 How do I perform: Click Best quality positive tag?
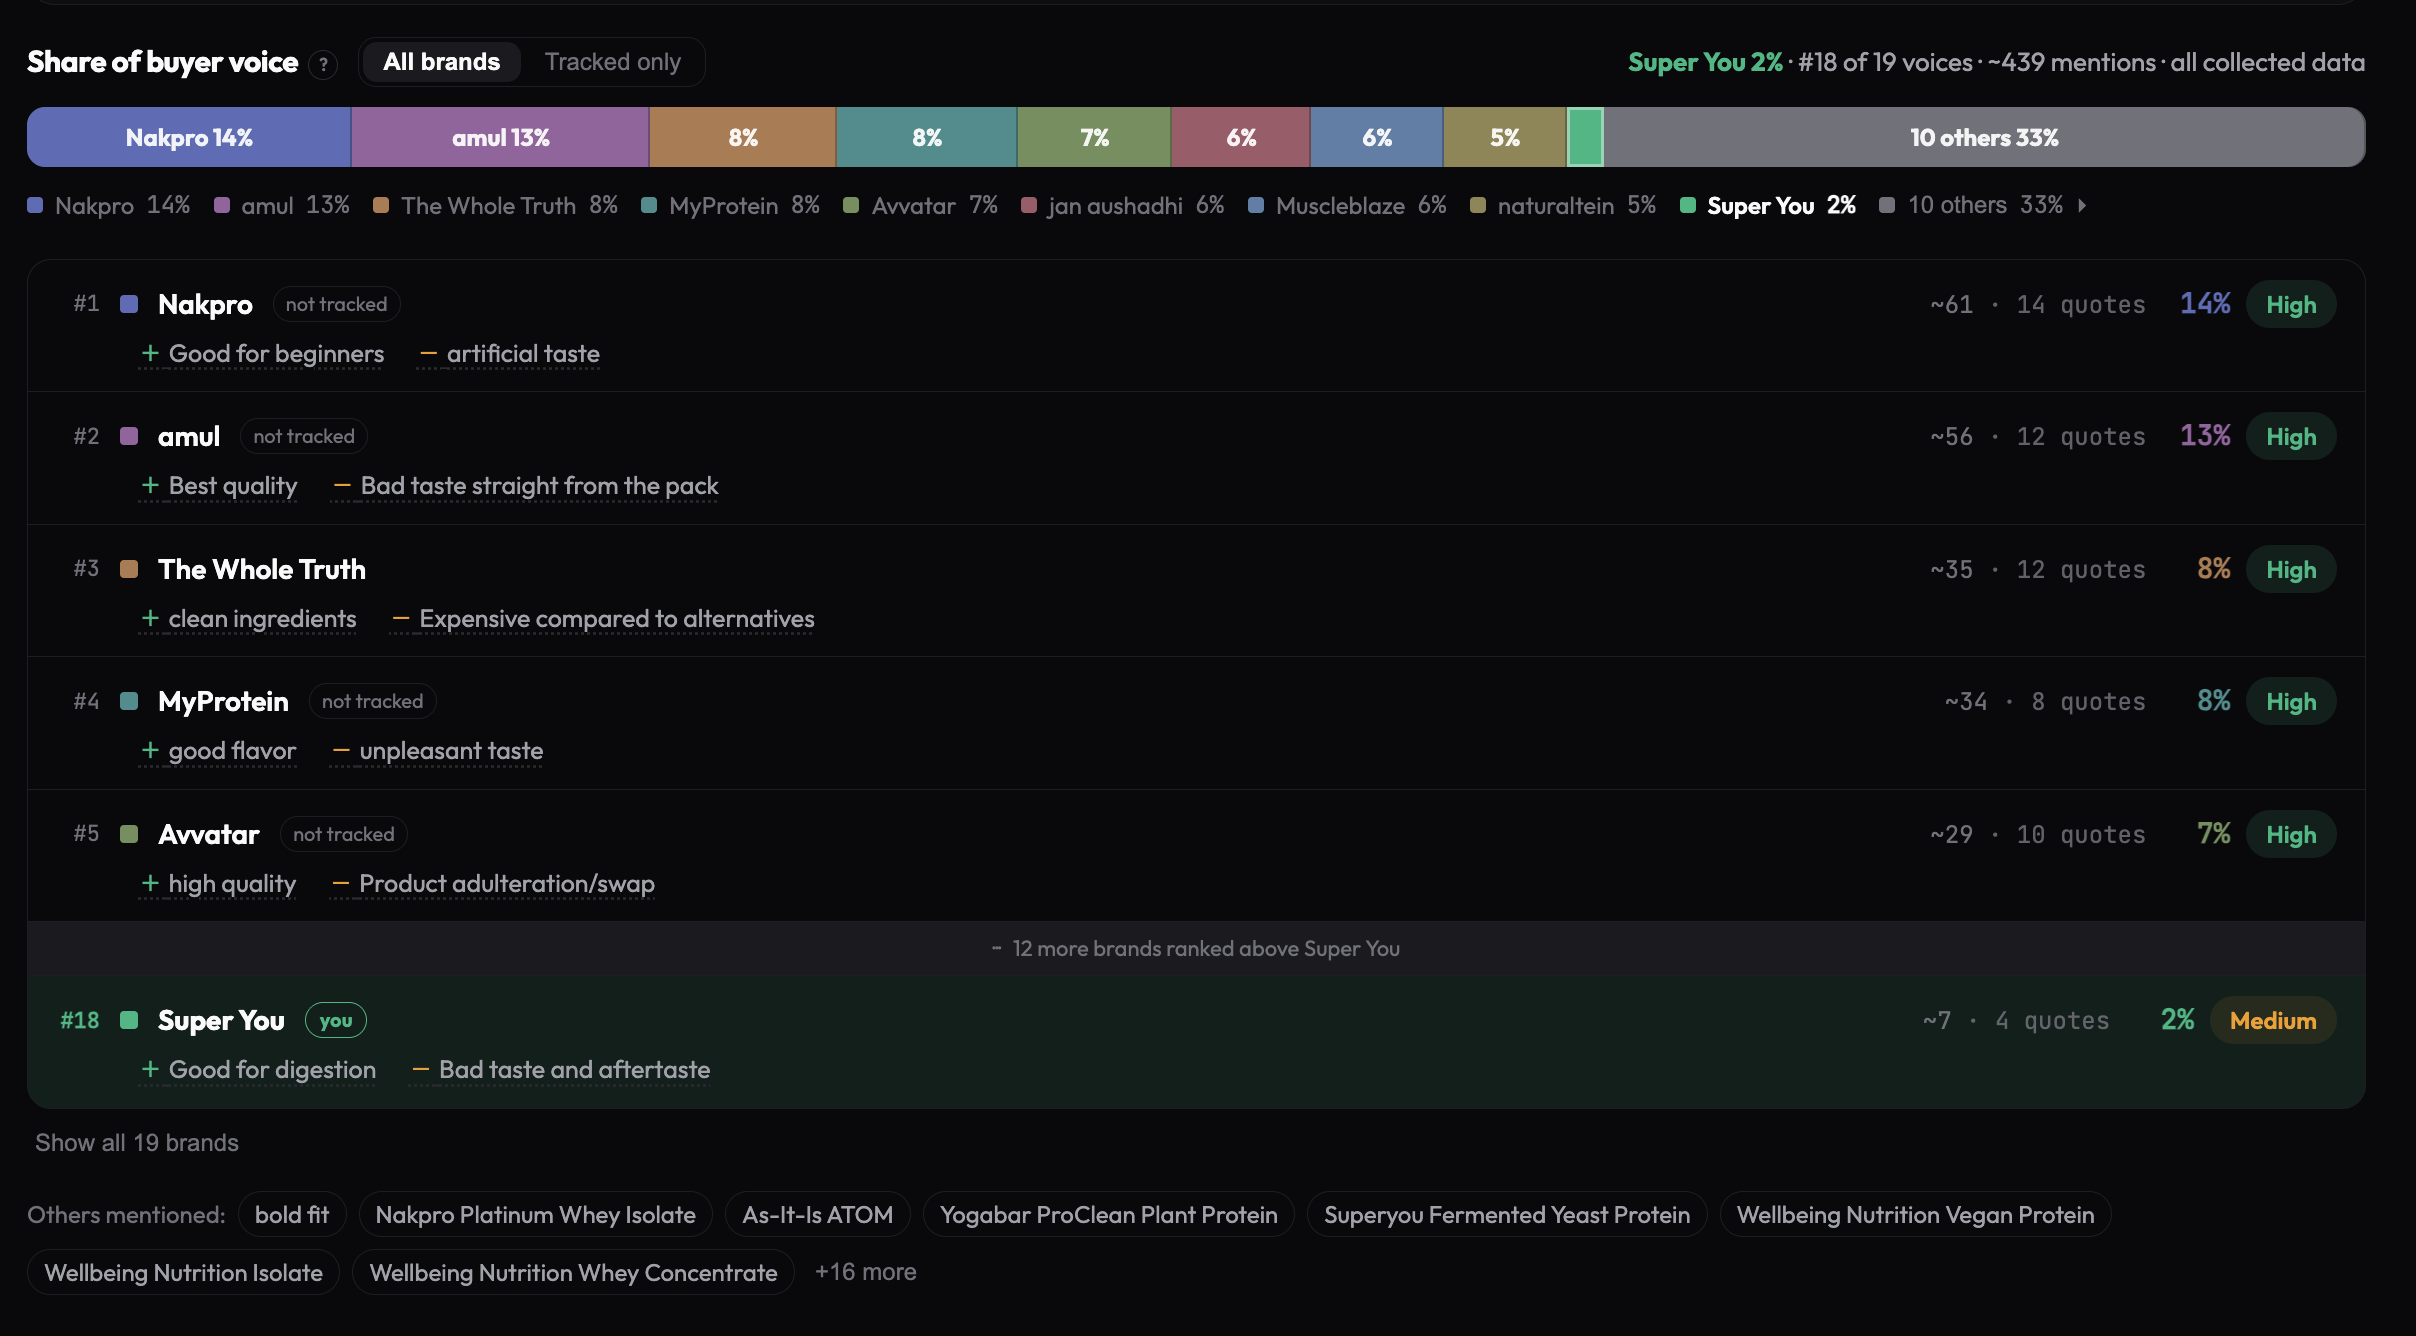(219, 486)
